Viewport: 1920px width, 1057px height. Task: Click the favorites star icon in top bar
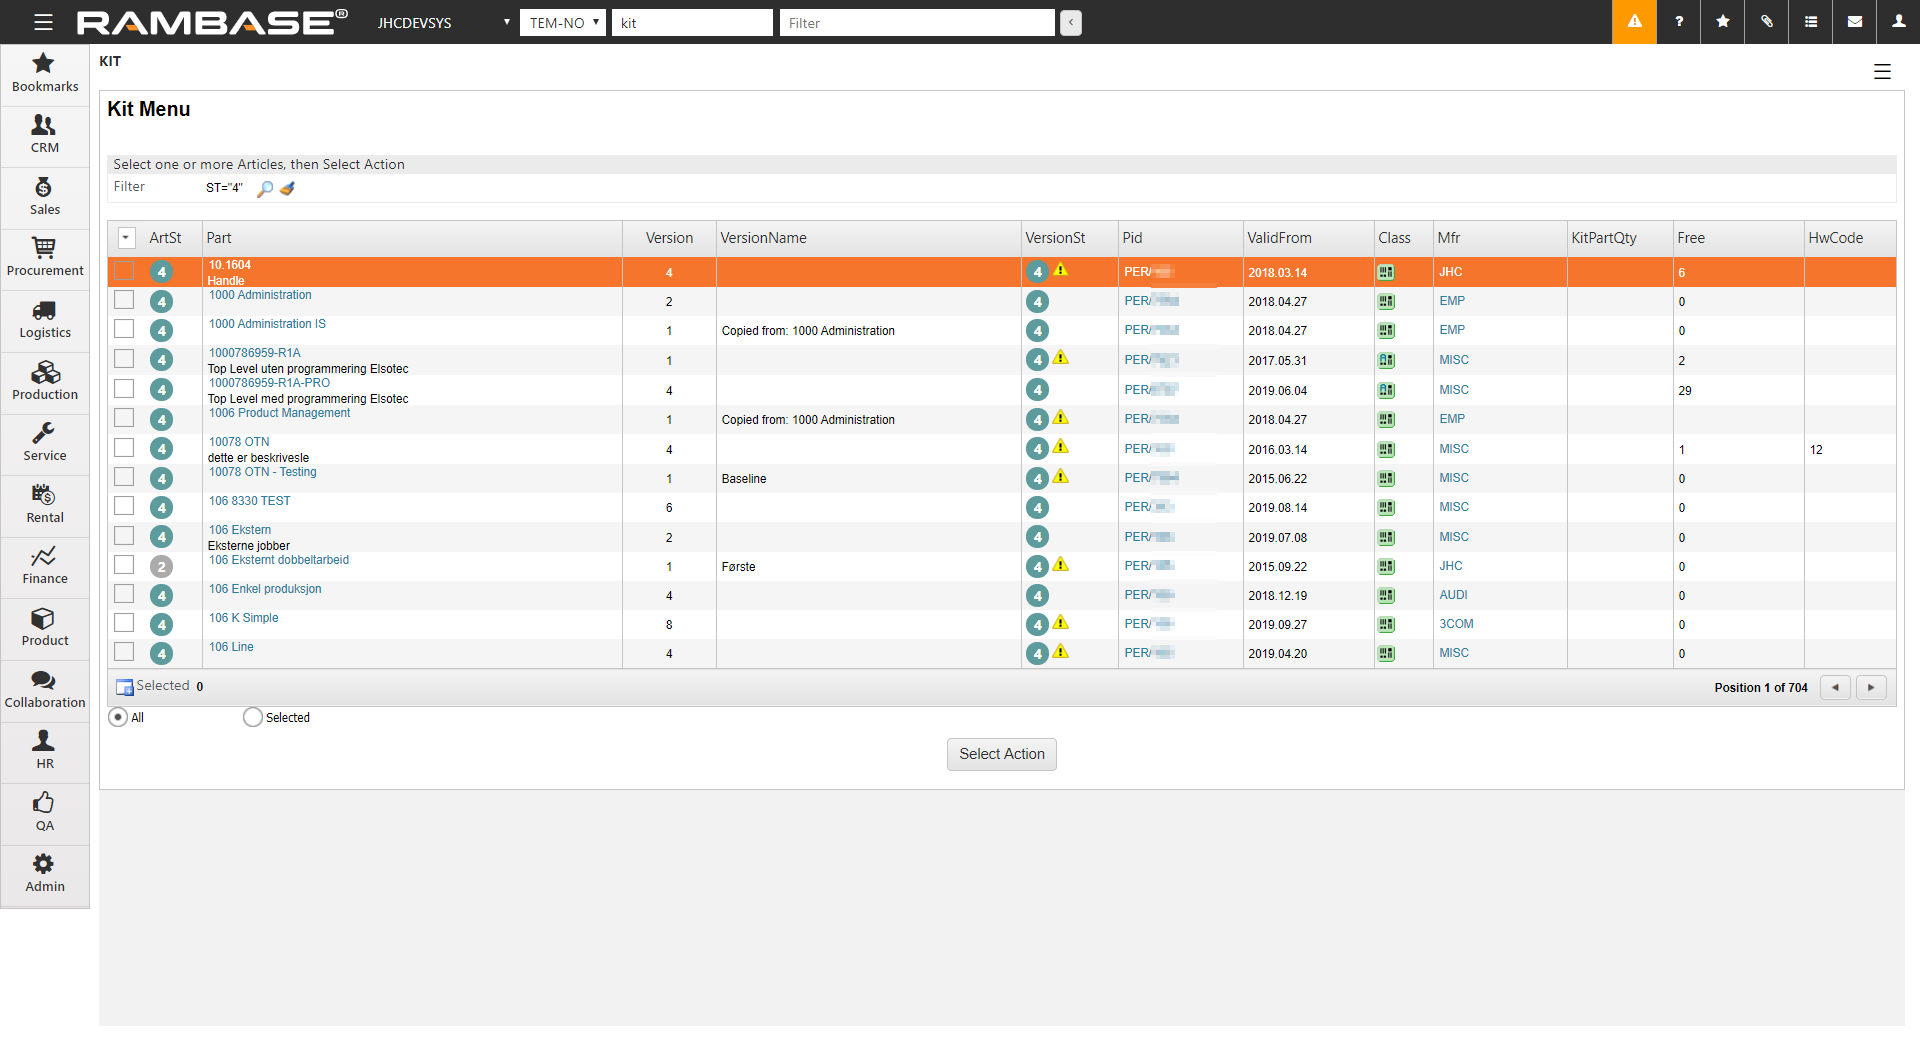1723,22
